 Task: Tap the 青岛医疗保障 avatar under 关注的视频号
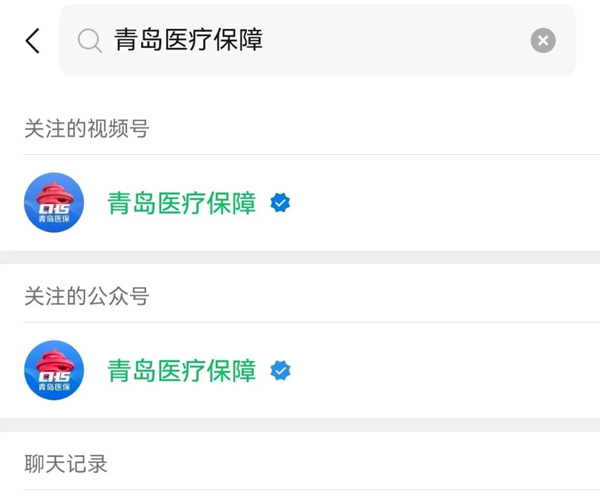click(x=54, y=203)
